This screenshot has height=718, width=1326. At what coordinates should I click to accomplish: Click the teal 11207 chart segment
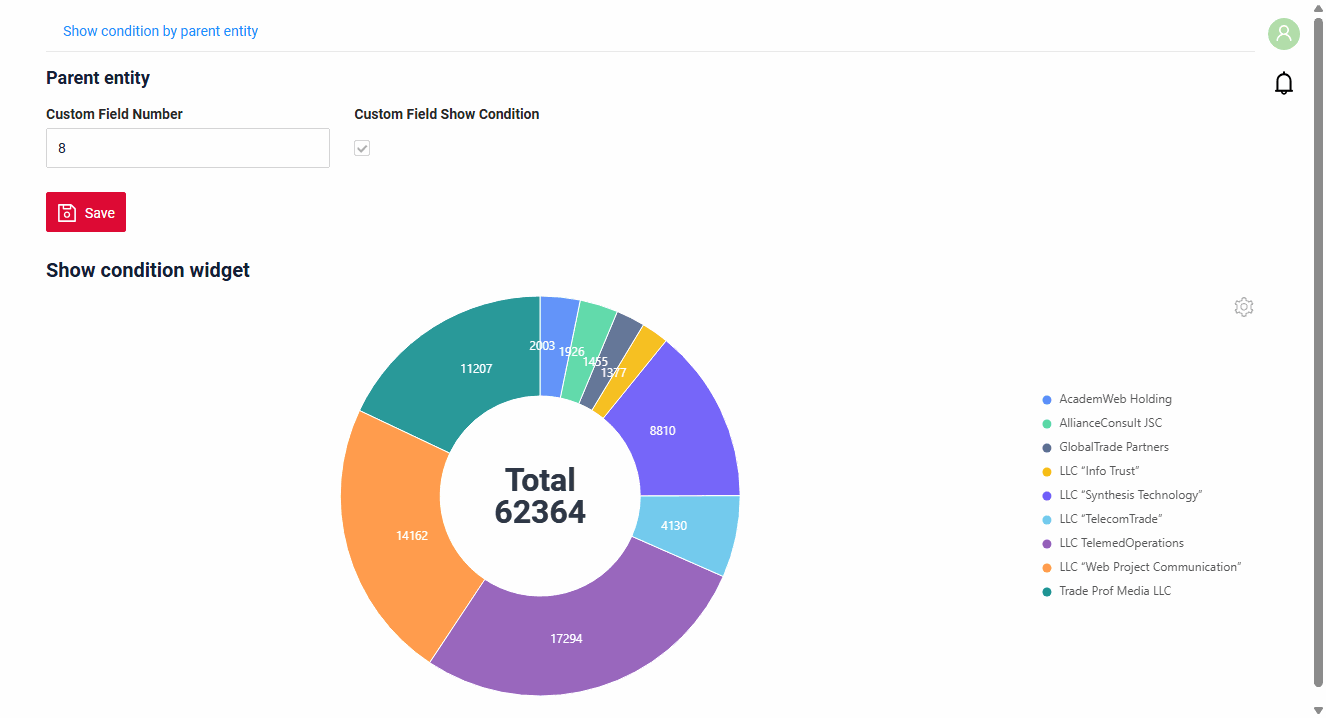476,368
